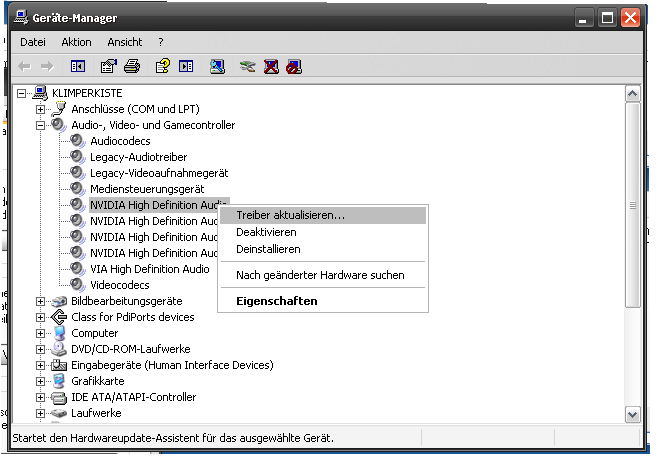Expand Class for PdiPorts devices node
660x464 pixels.
click(x=40, y=317)
